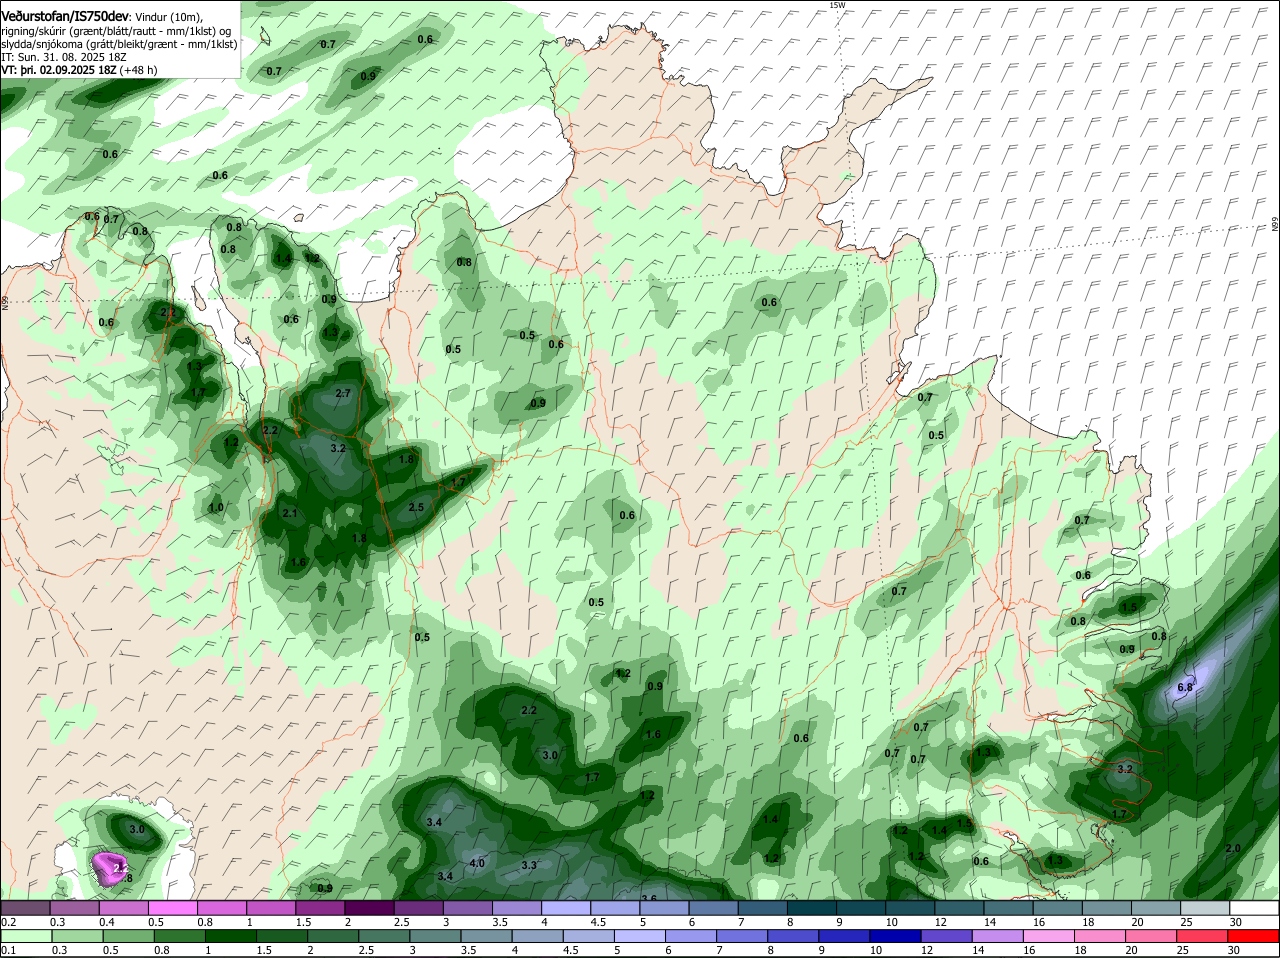Click the 'VT: þri. 02.09.2025 18Z (+48 h)' line

pyautogui.click(x=79, y=70)
